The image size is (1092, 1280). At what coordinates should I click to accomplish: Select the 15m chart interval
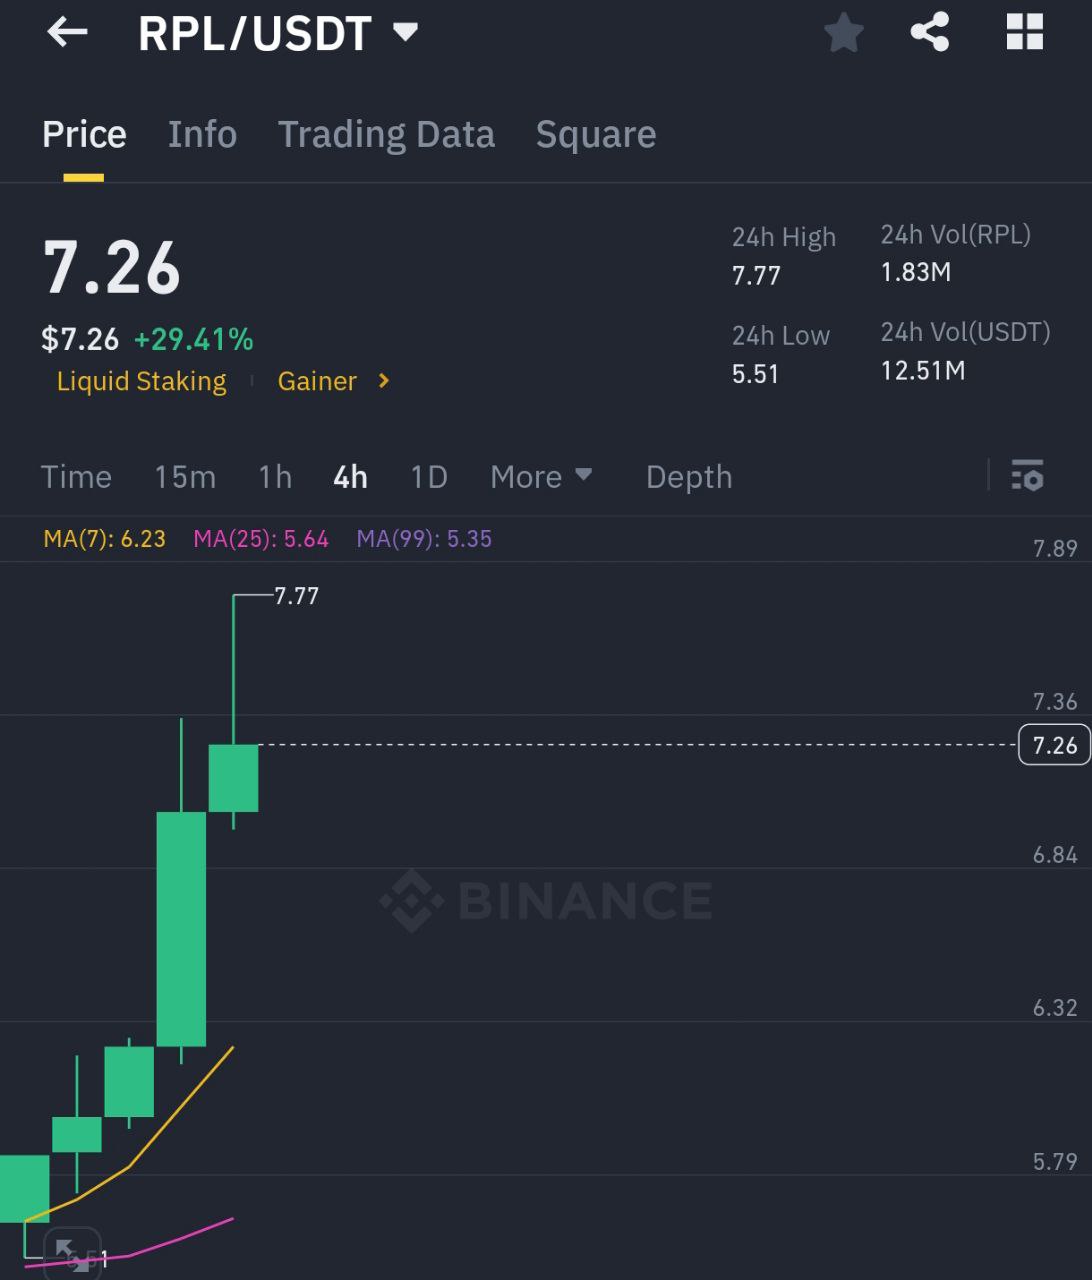185,476
